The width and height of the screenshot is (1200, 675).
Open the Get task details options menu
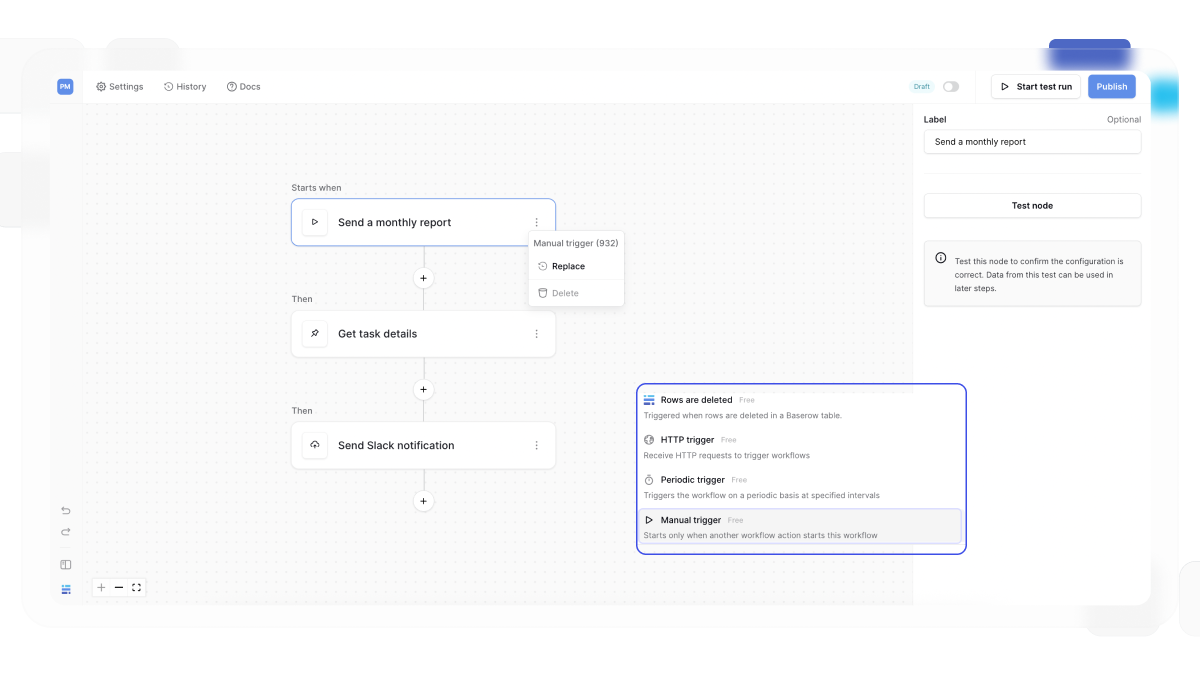pos(536,334)
